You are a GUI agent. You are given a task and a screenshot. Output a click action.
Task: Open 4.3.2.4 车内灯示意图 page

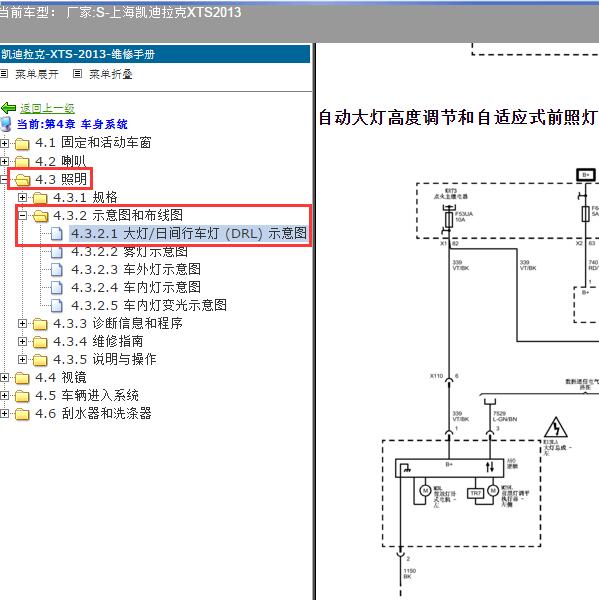coord(136,287)
